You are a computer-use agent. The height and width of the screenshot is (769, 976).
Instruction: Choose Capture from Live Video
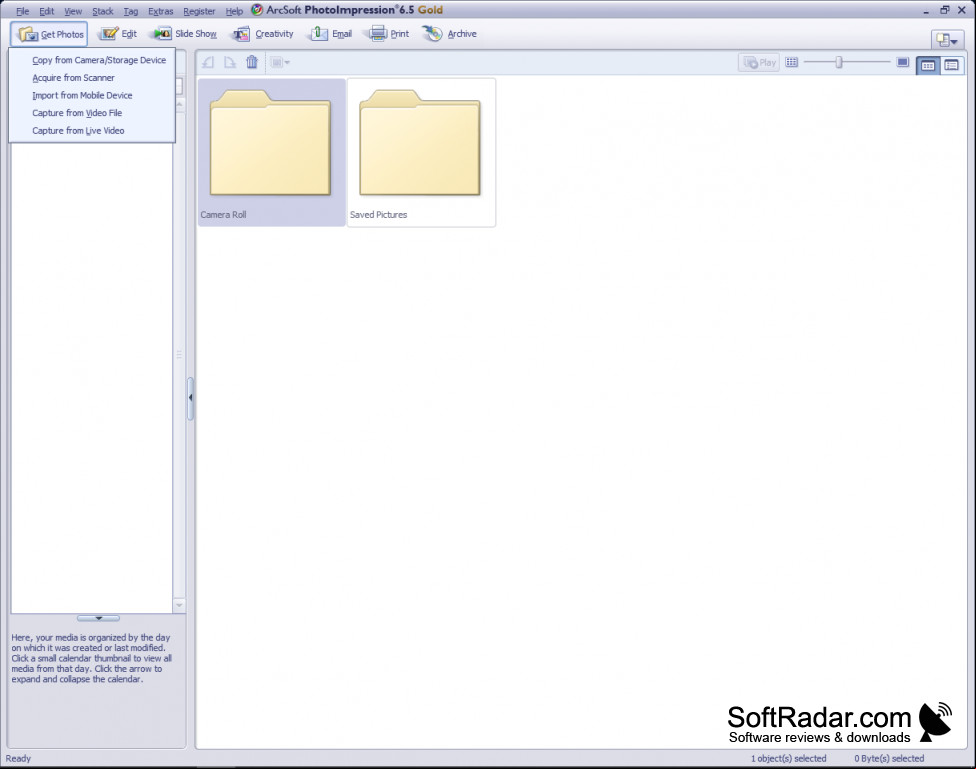coord(92,131)
